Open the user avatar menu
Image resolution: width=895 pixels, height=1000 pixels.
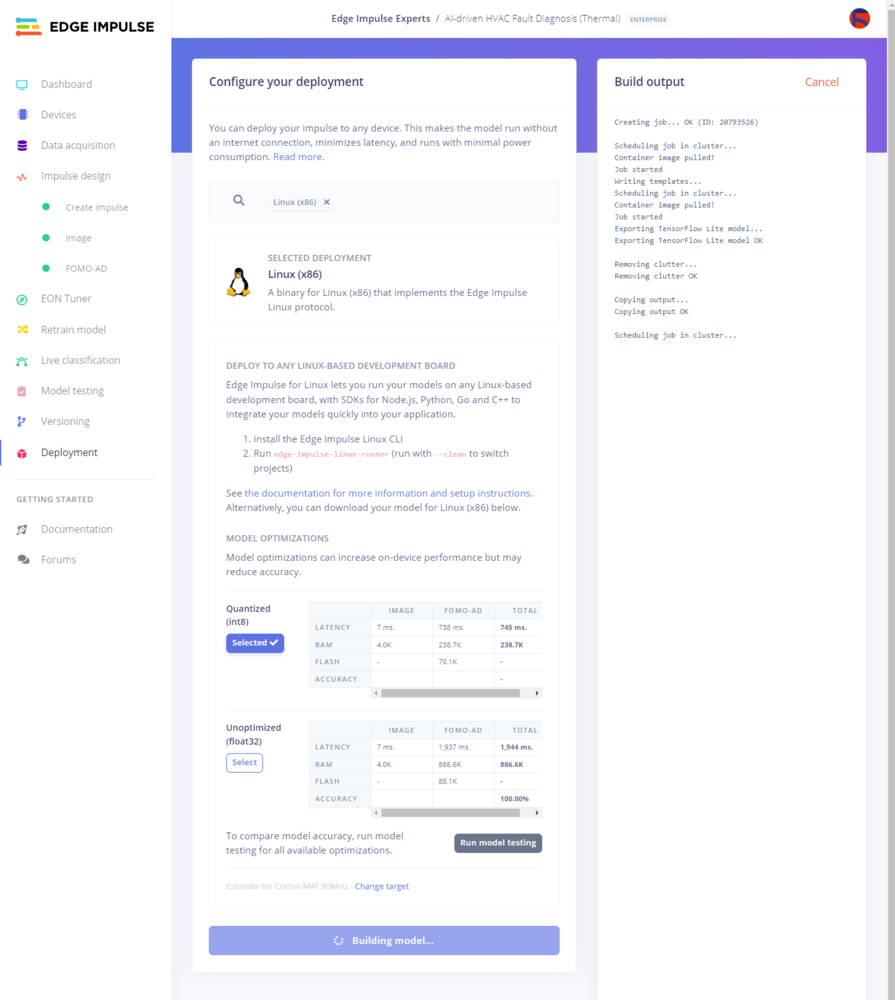click(x=859, y=18)
